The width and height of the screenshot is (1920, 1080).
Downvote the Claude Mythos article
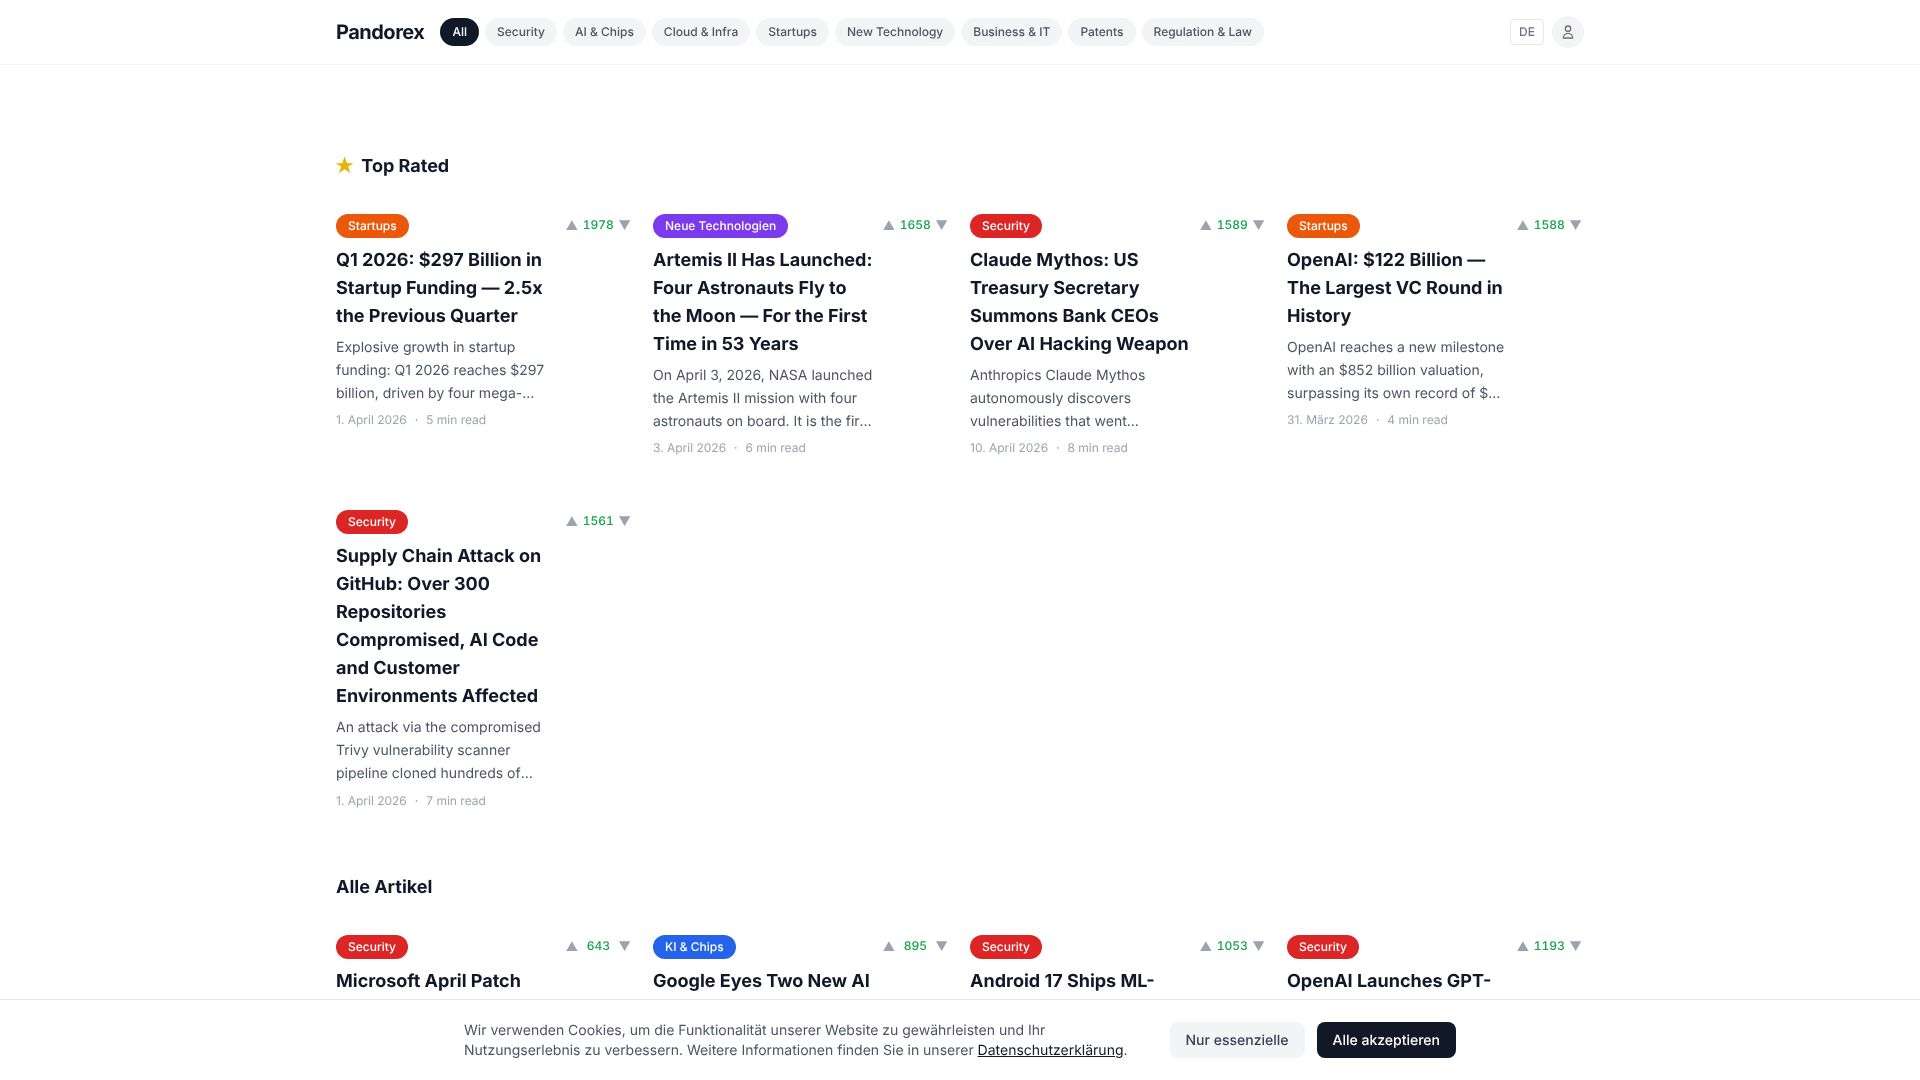point(1259,225)
